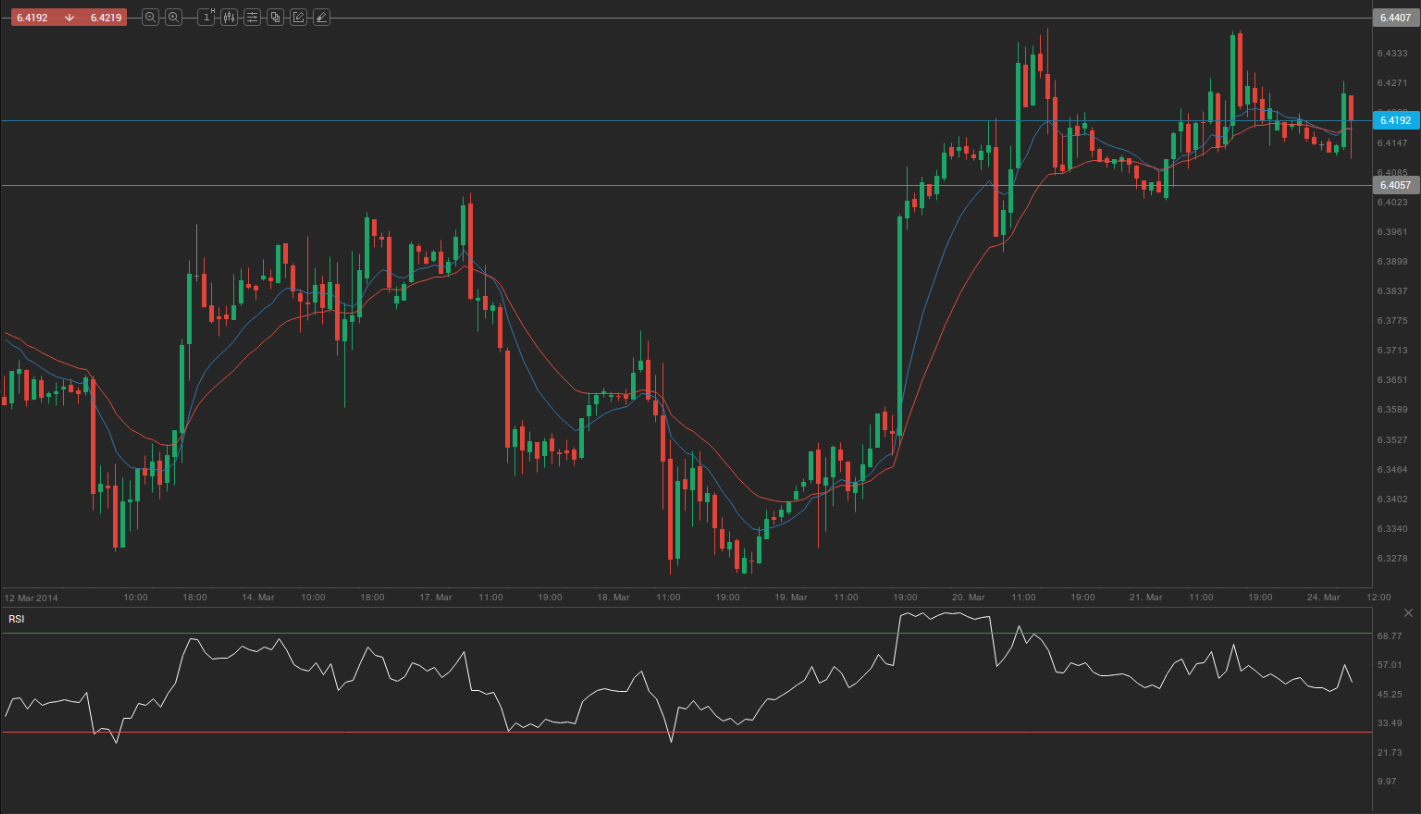Click the zoom in magnifier icon

[x=174, y=17]
